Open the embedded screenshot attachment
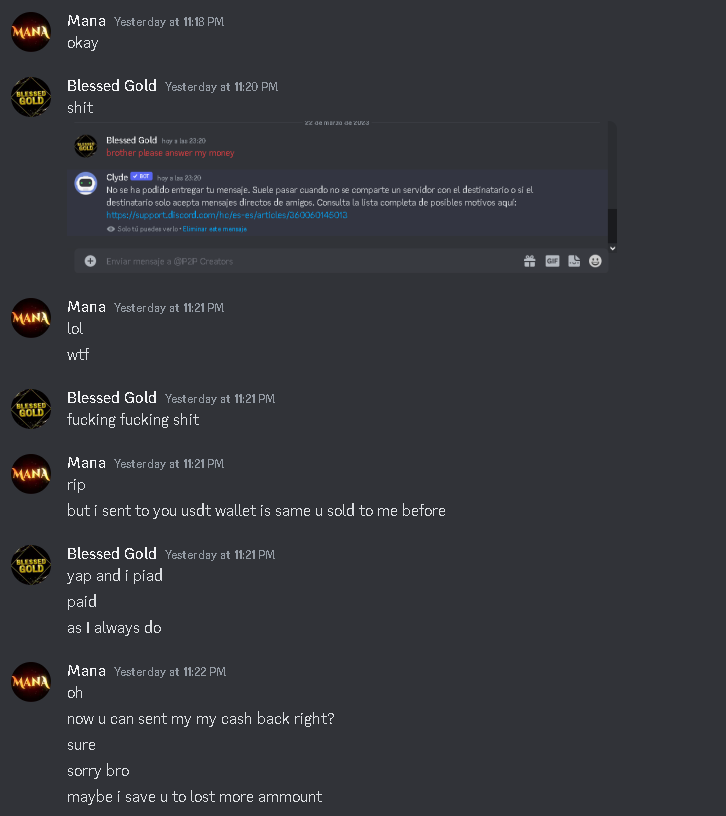726x816 pixels. (341, 197)
